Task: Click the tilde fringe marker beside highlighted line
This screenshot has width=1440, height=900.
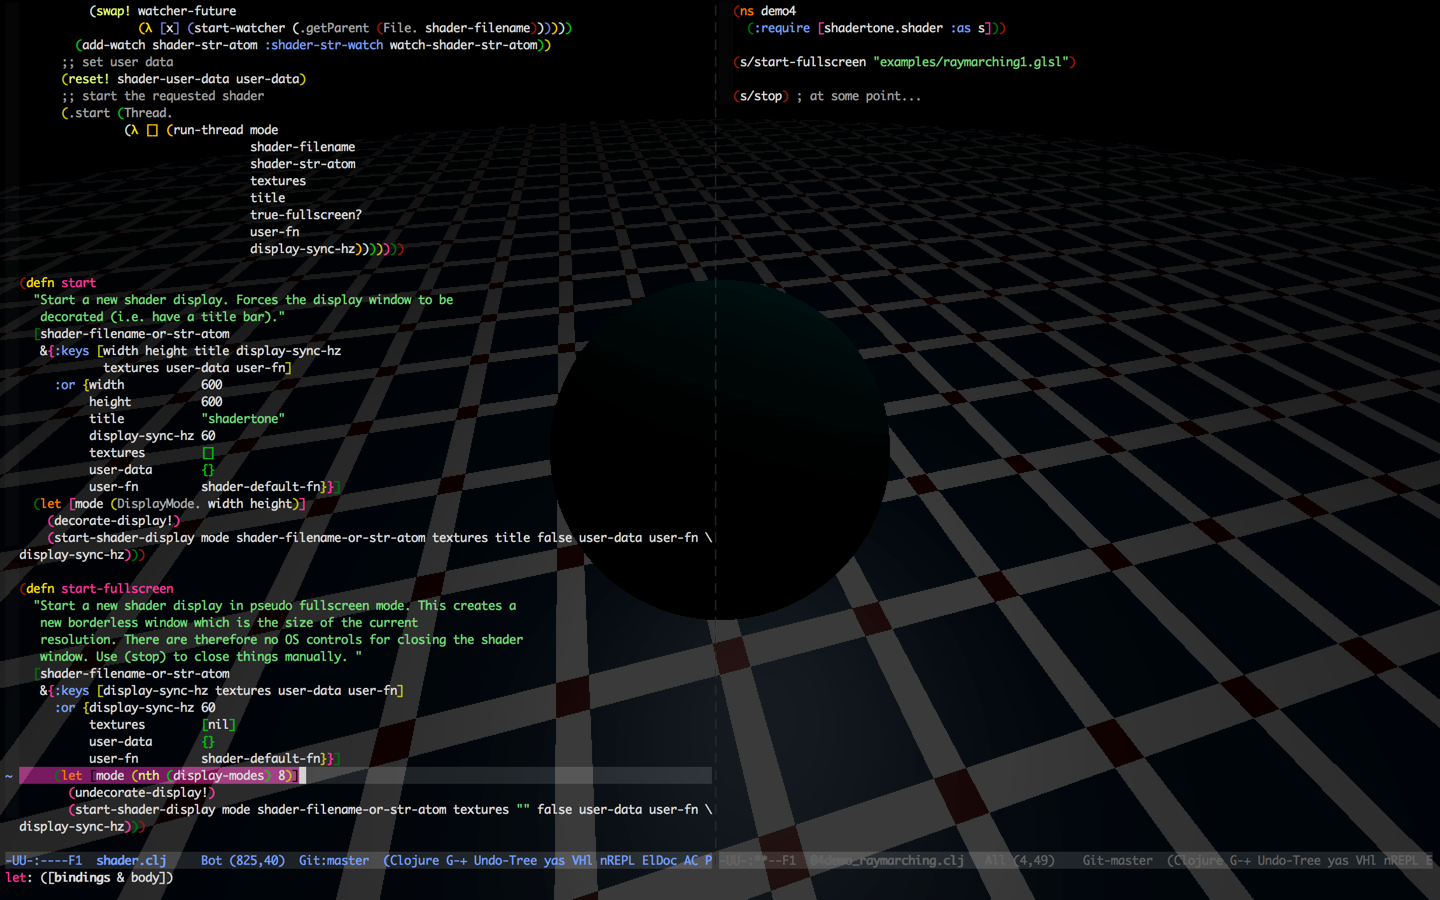Action: click(x=9, y=776)
